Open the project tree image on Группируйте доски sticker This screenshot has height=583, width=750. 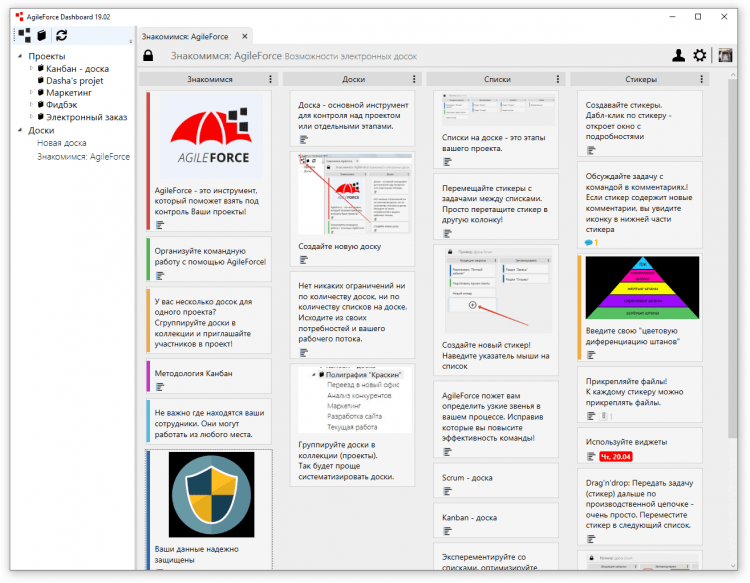pyautogui.click(x=354, y=400)
